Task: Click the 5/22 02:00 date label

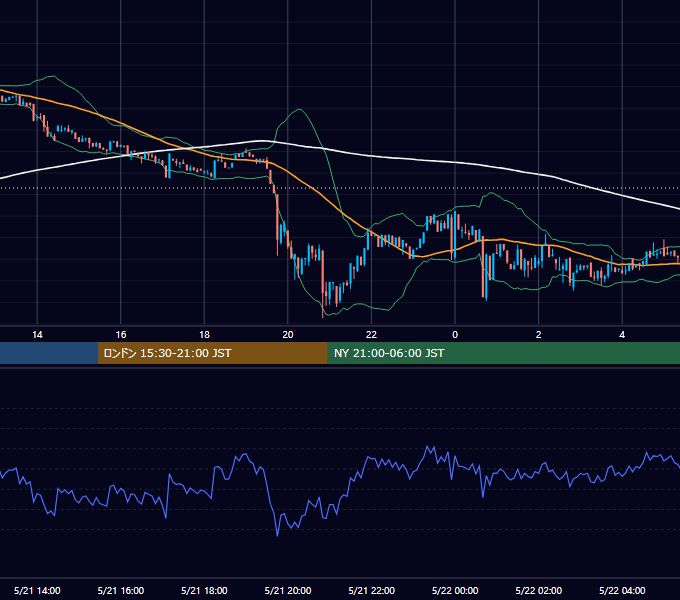Action: tap(538, 590)
